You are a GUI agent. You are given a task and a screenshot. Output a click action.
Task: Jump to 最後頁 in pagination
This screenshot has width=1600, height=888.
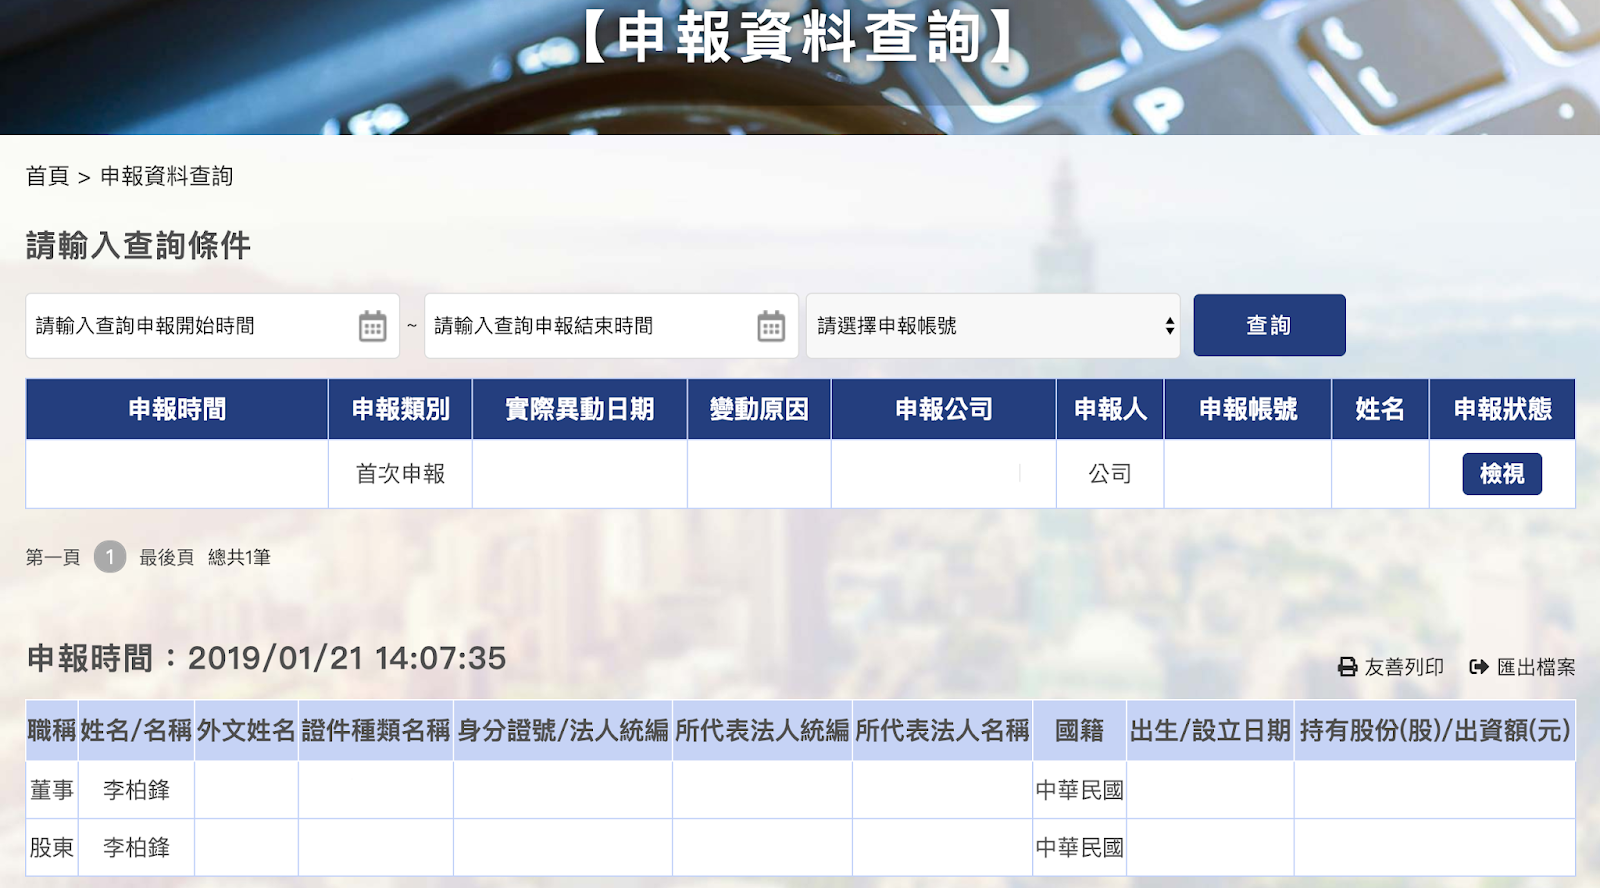(x=166, y=557)
